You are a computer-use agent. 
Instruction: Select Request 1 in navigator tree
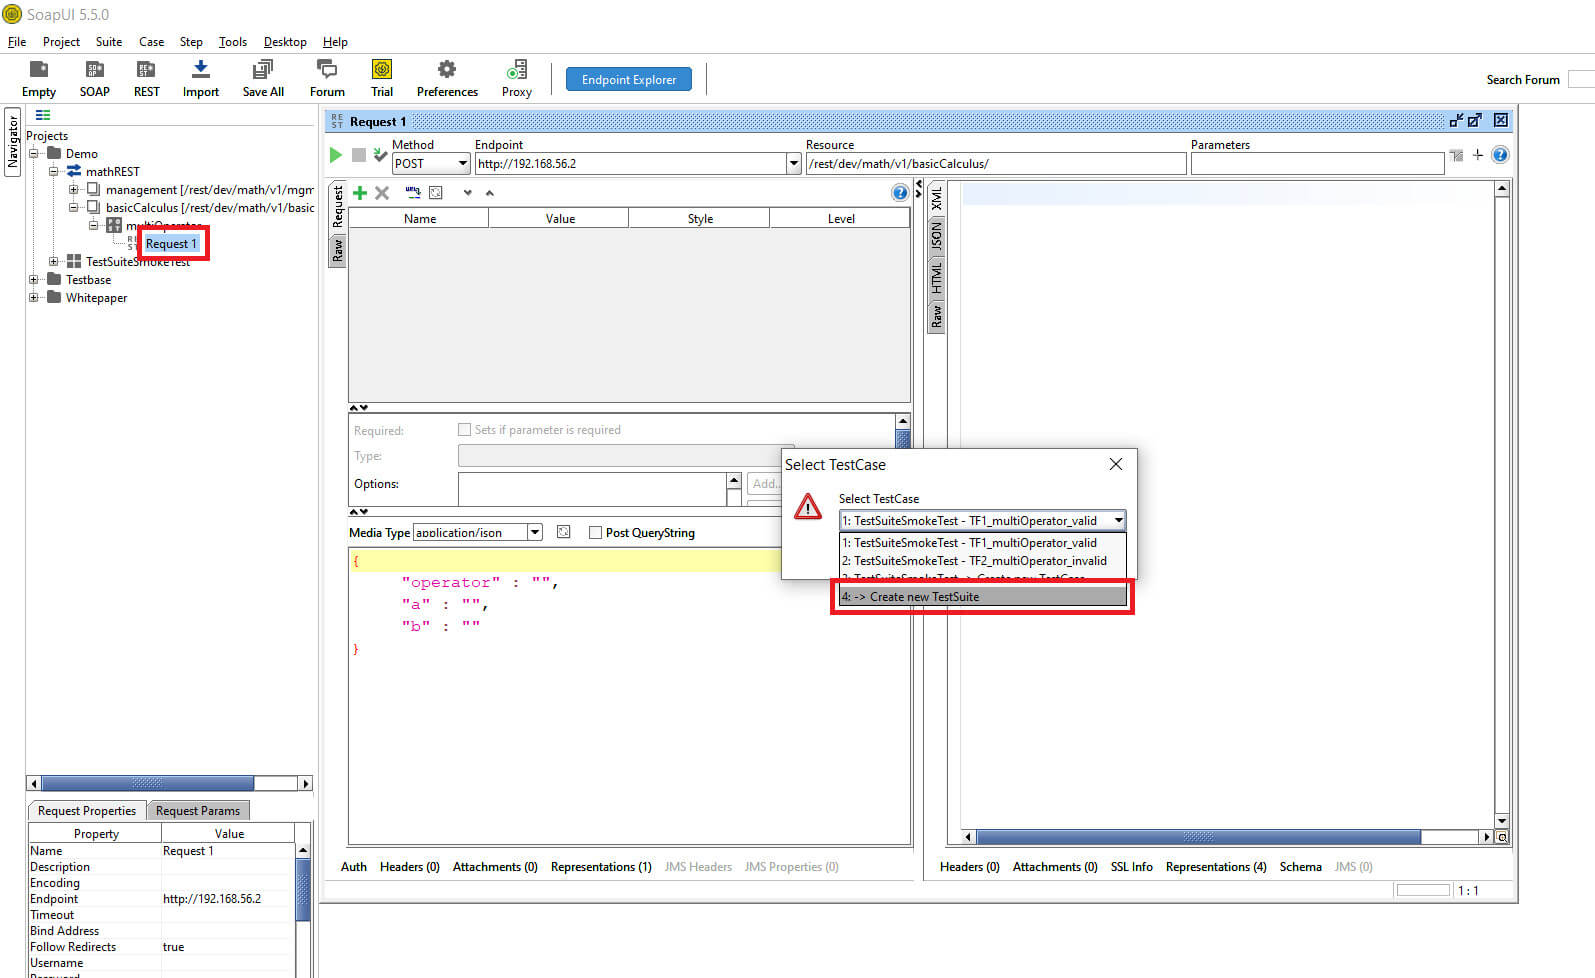pyautogui.click(x=171, y=243)
